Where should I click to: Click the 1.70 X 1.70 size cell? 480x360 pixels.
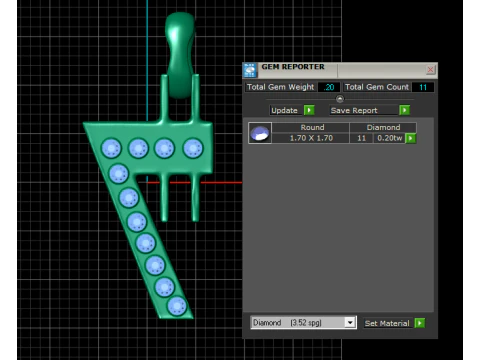click(311, 138)
